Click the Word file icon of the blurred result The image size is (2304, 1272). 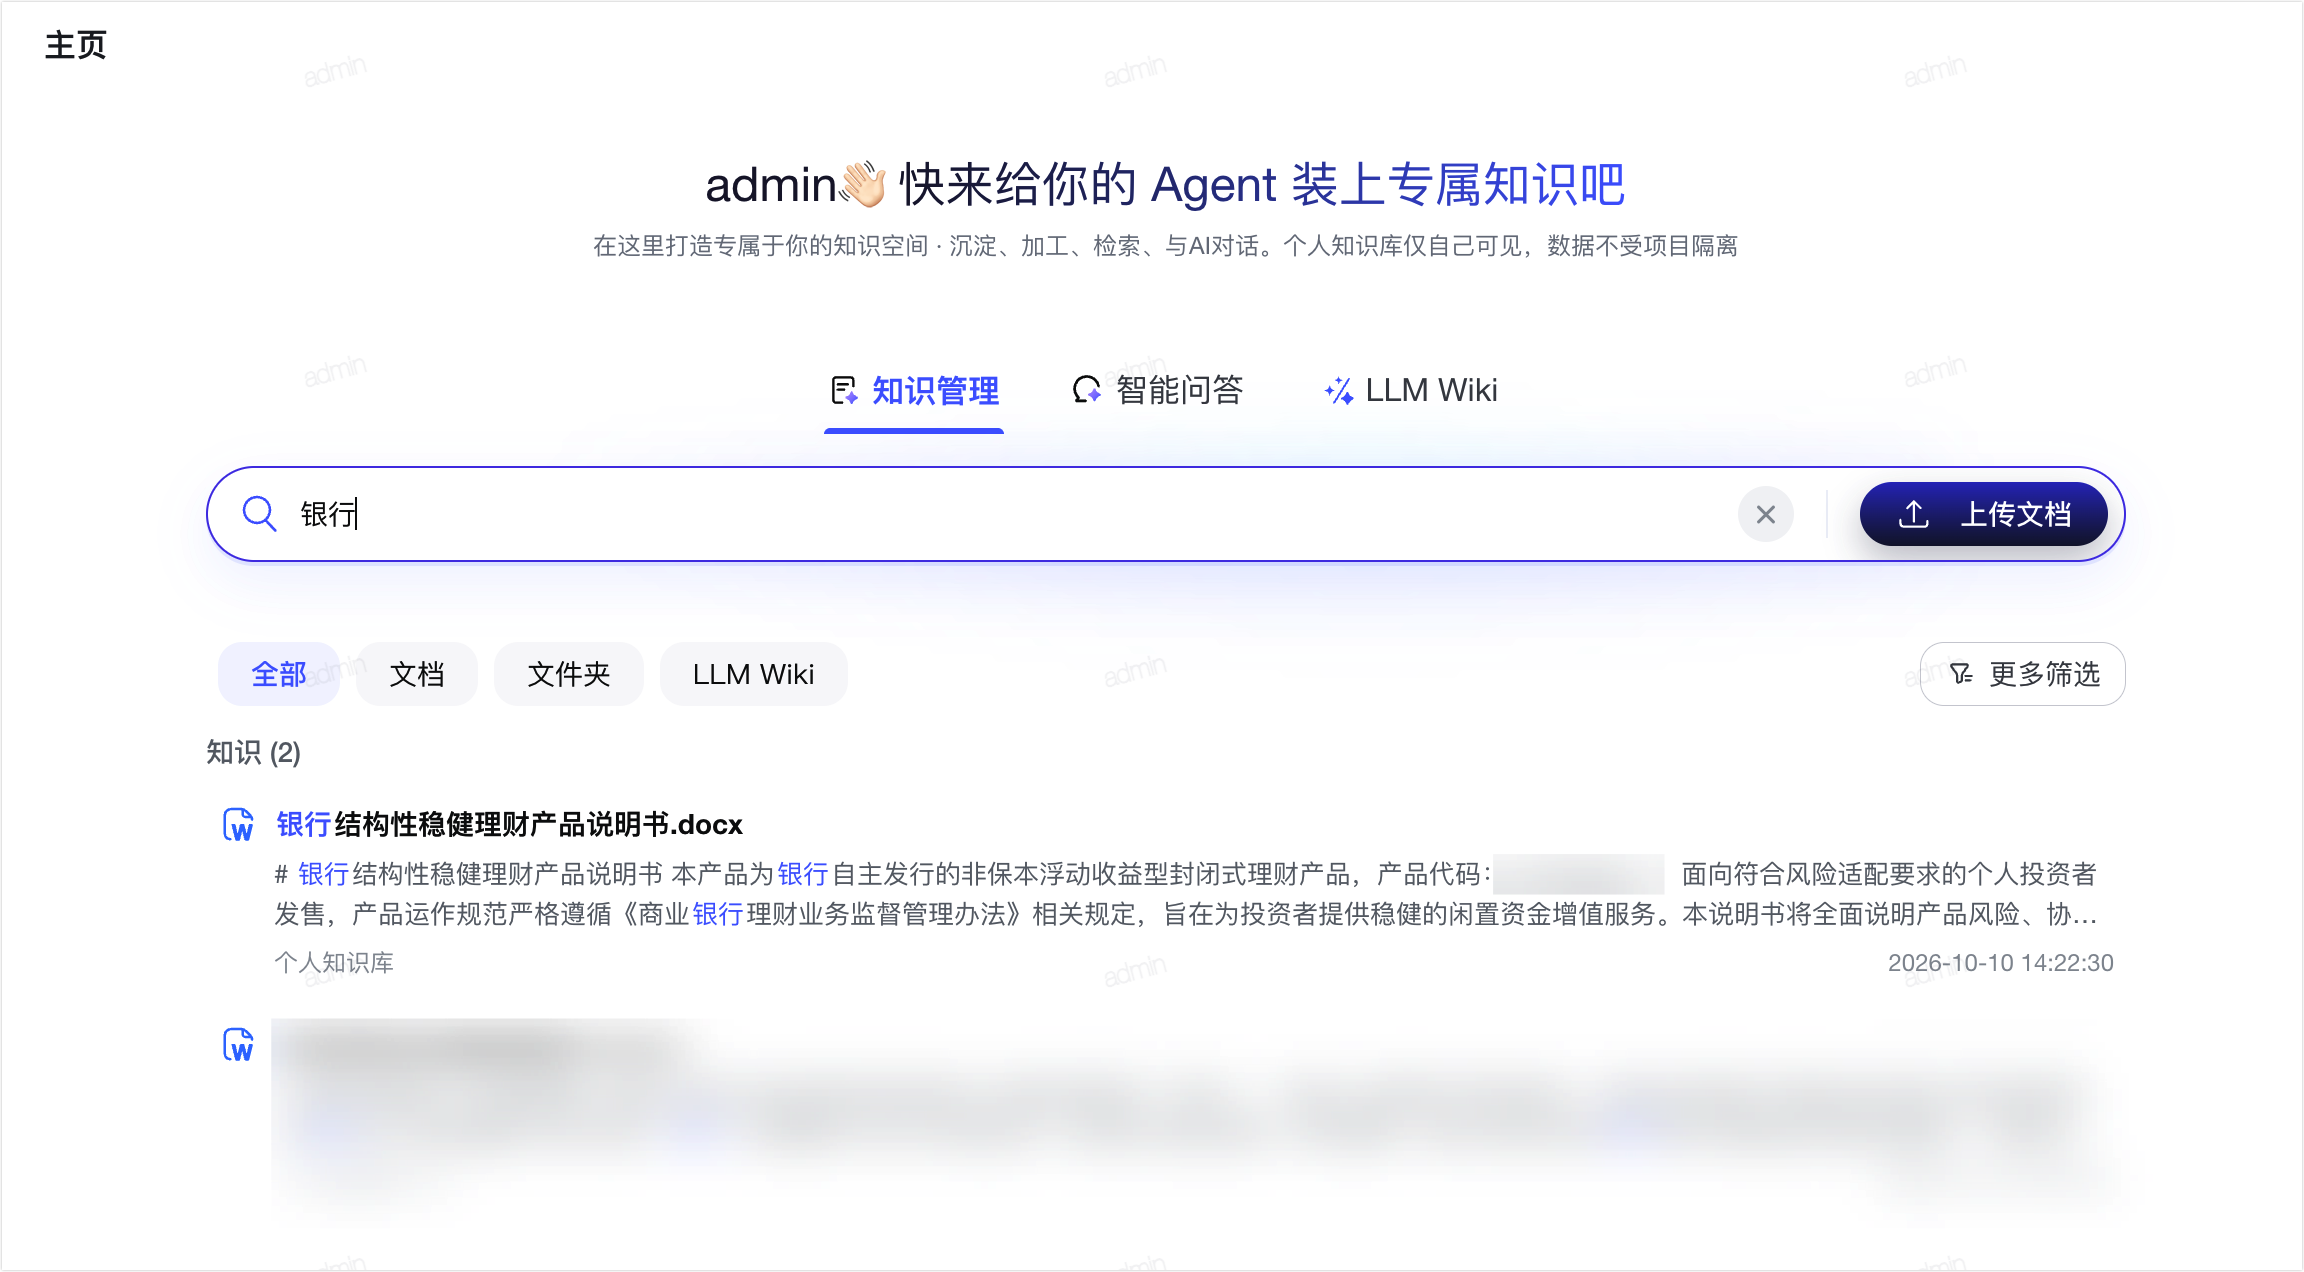(x=238, y=1045)
